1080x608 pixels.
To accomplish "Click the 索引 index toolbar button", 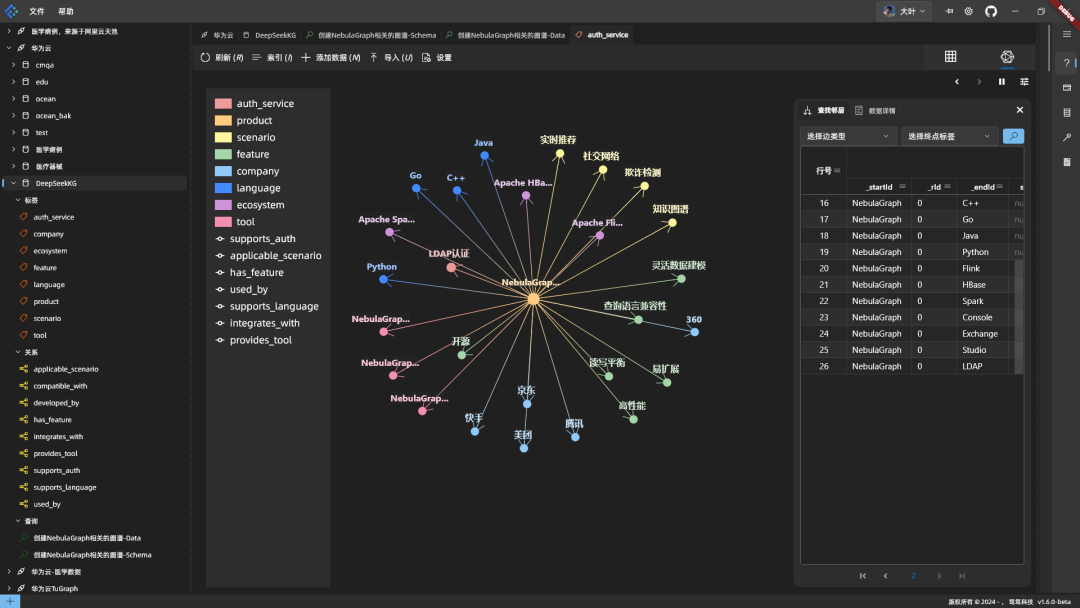I will pos(272,58).
